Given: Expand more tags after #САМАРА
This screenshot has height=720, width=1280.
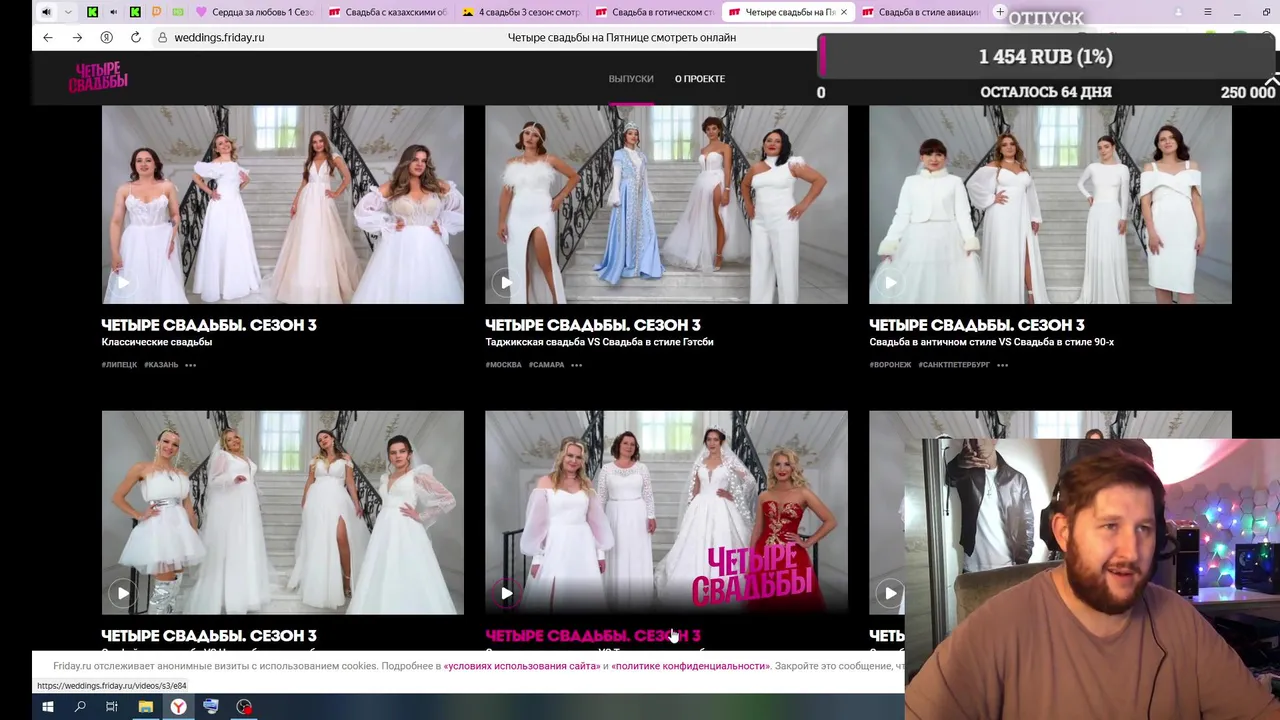Looking at the screenshot, I should (577, 365).
